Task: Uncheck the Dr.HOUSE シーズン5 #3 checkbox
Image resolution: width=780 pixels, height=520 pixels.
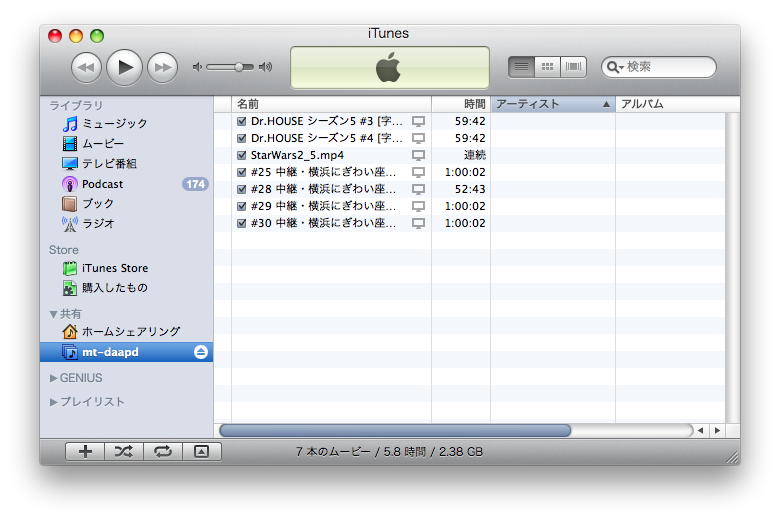Action: (242, 122)
